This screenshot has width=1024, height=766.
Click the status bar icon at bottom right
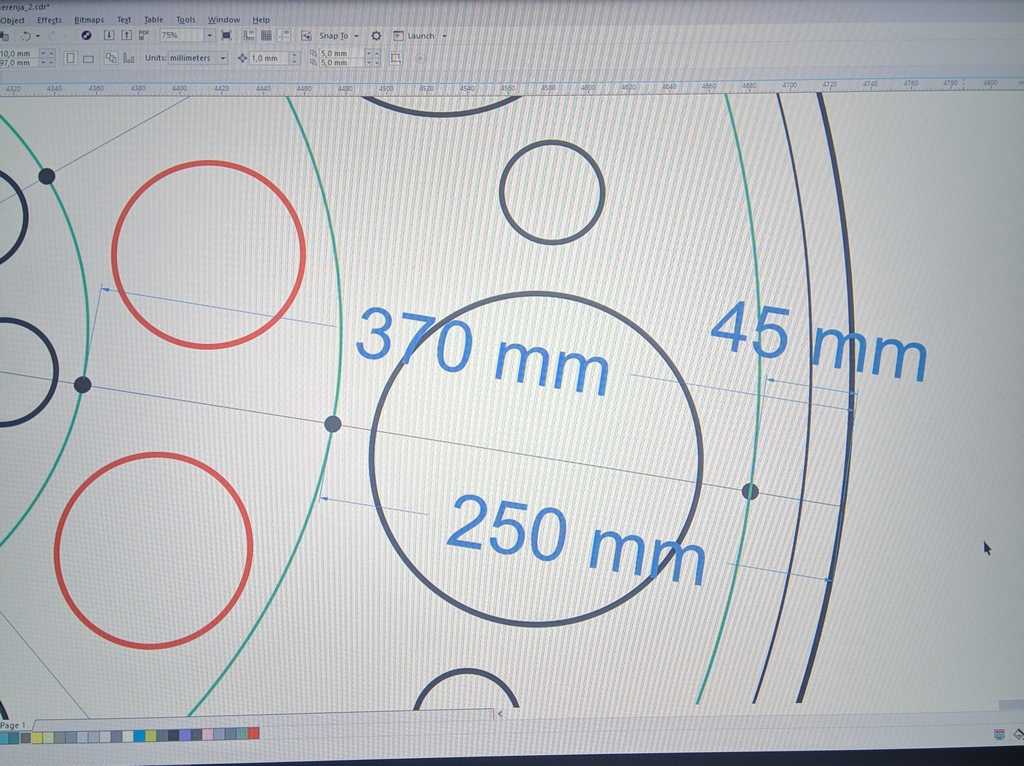tap(999, 735)
